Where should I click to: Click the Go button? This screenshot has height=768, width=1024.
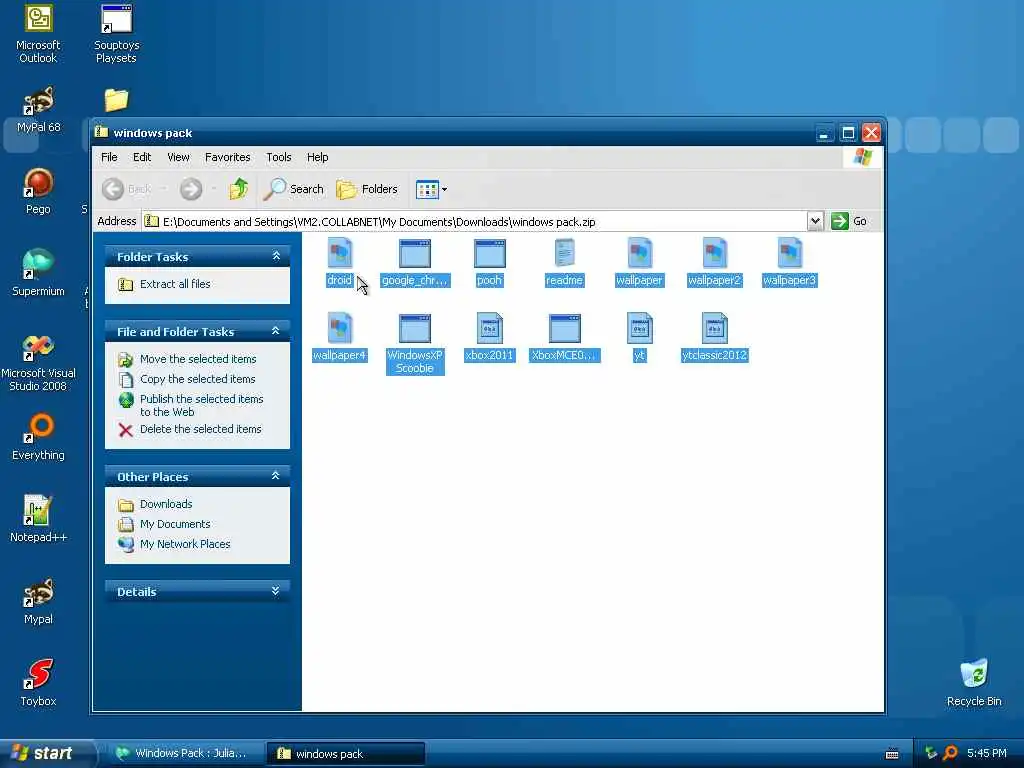849,221
